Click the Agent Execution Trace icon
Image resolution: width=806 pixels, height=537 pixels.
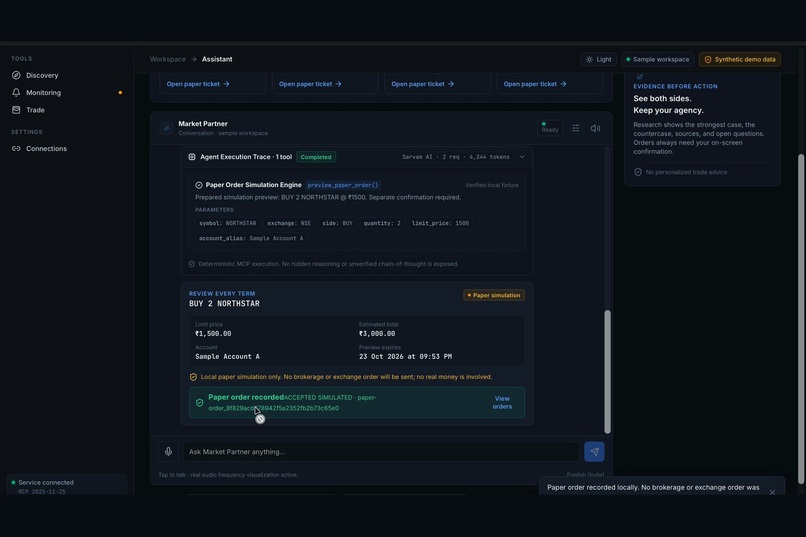(192, 157)
